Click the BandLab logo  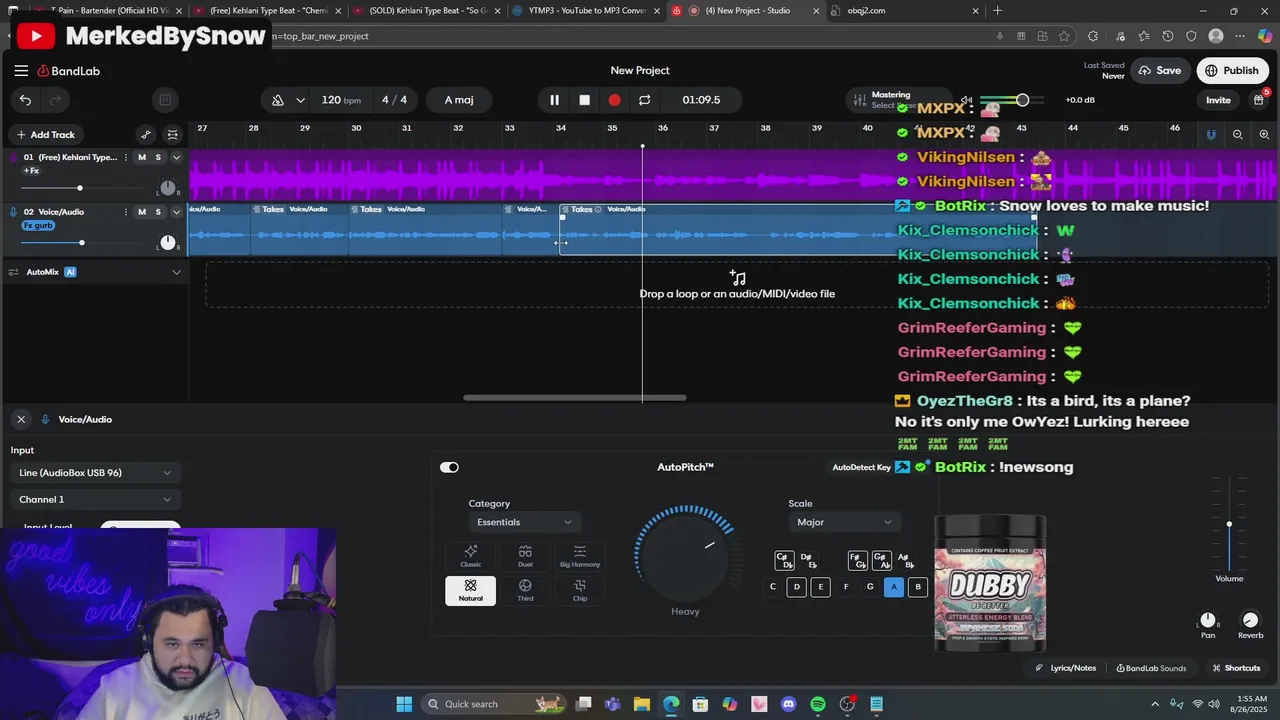[69, 71]
